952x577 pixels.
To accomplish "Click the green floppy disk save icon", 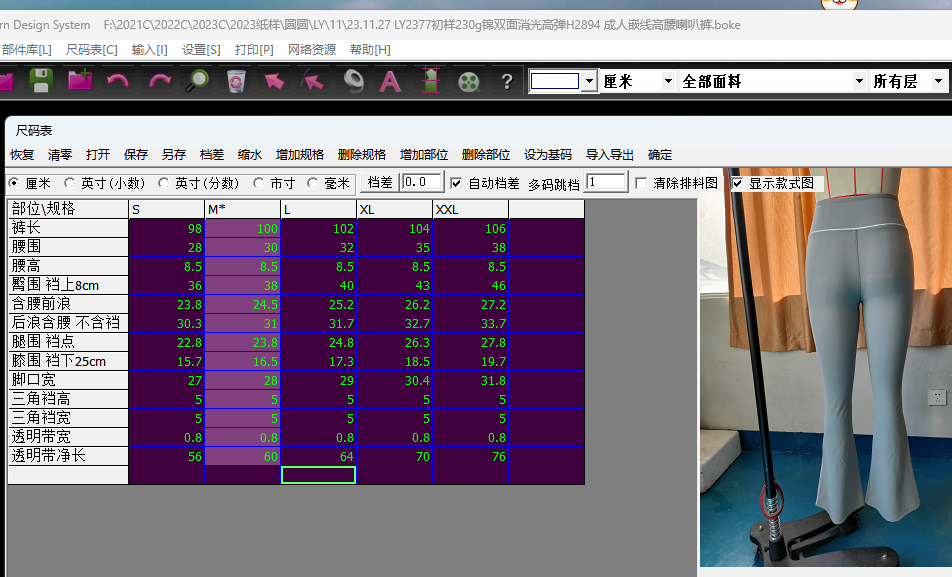I will [41, 80].
